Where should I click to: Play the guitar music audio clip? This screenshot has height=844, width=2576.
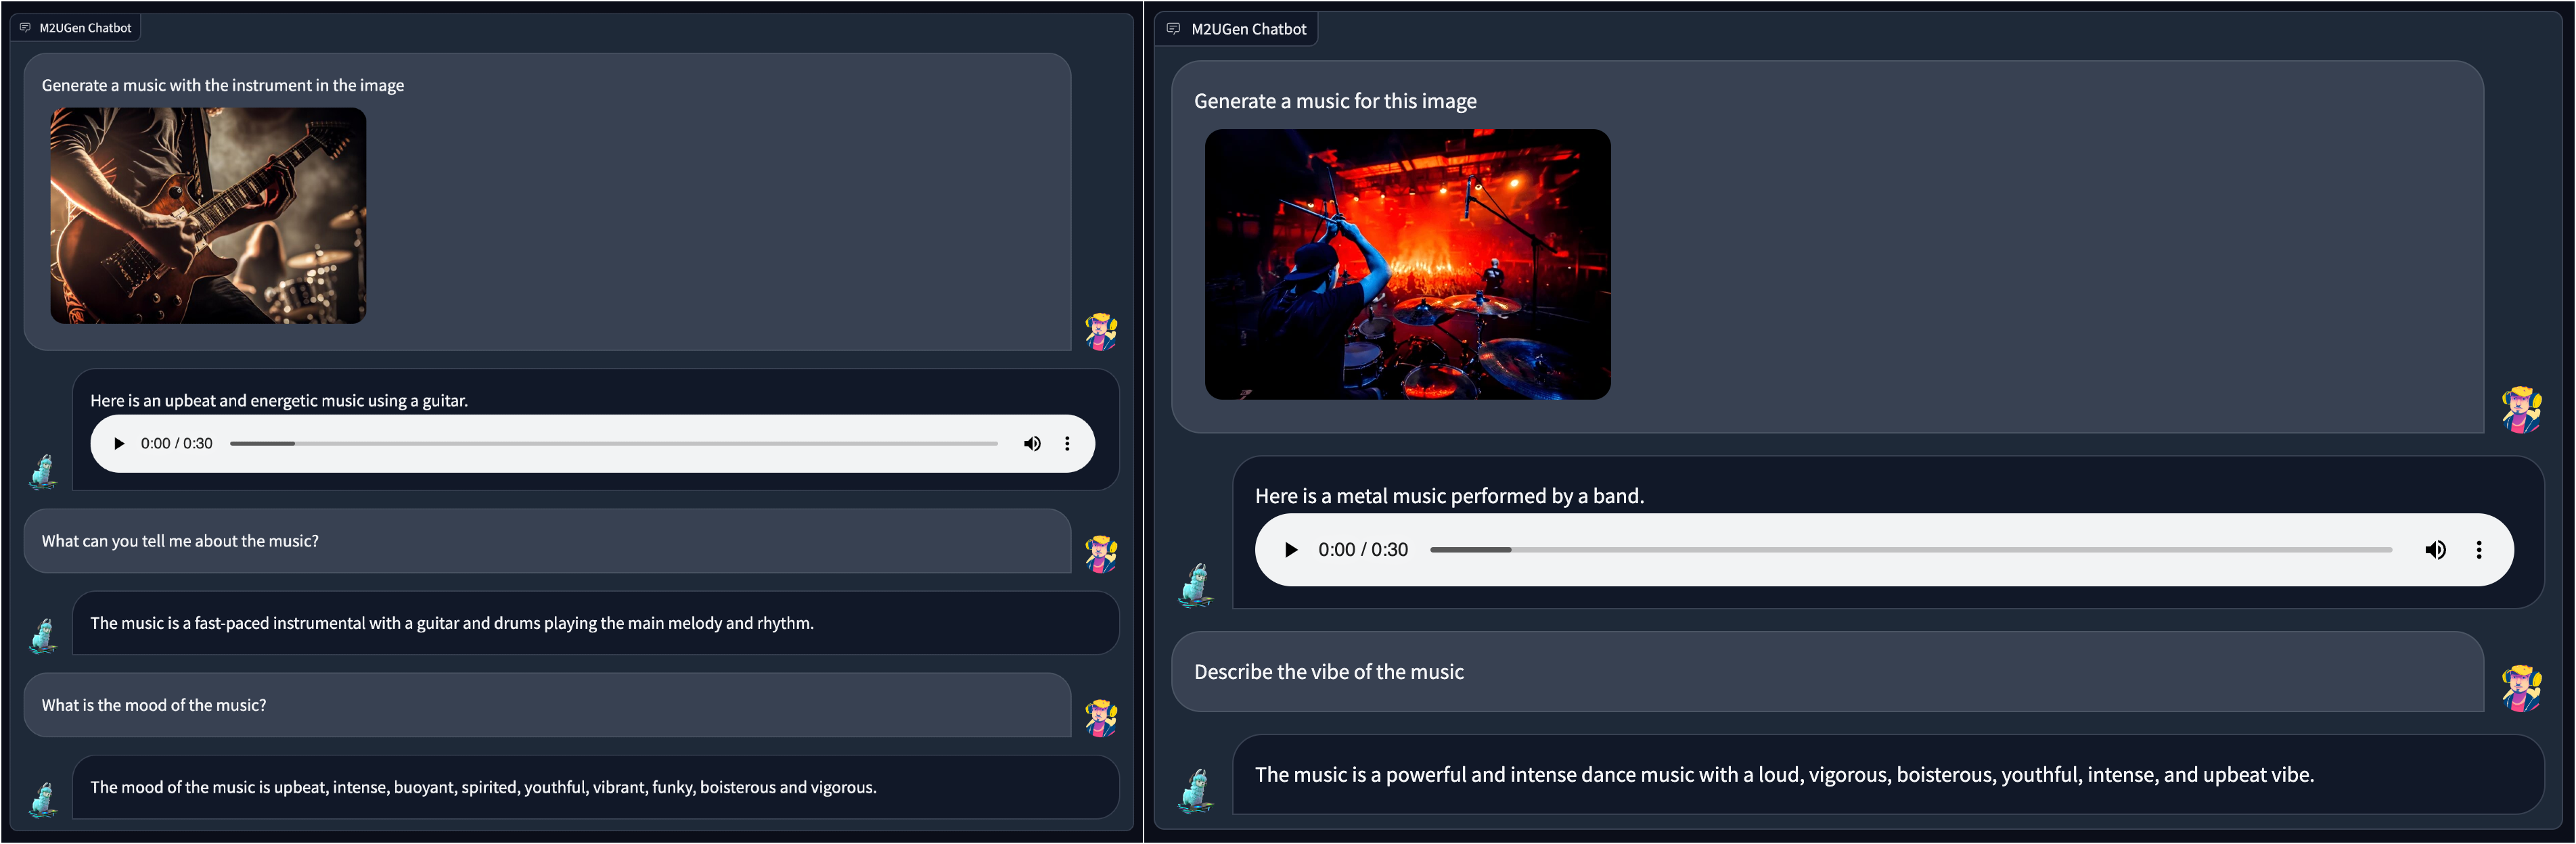click(119, 444)
